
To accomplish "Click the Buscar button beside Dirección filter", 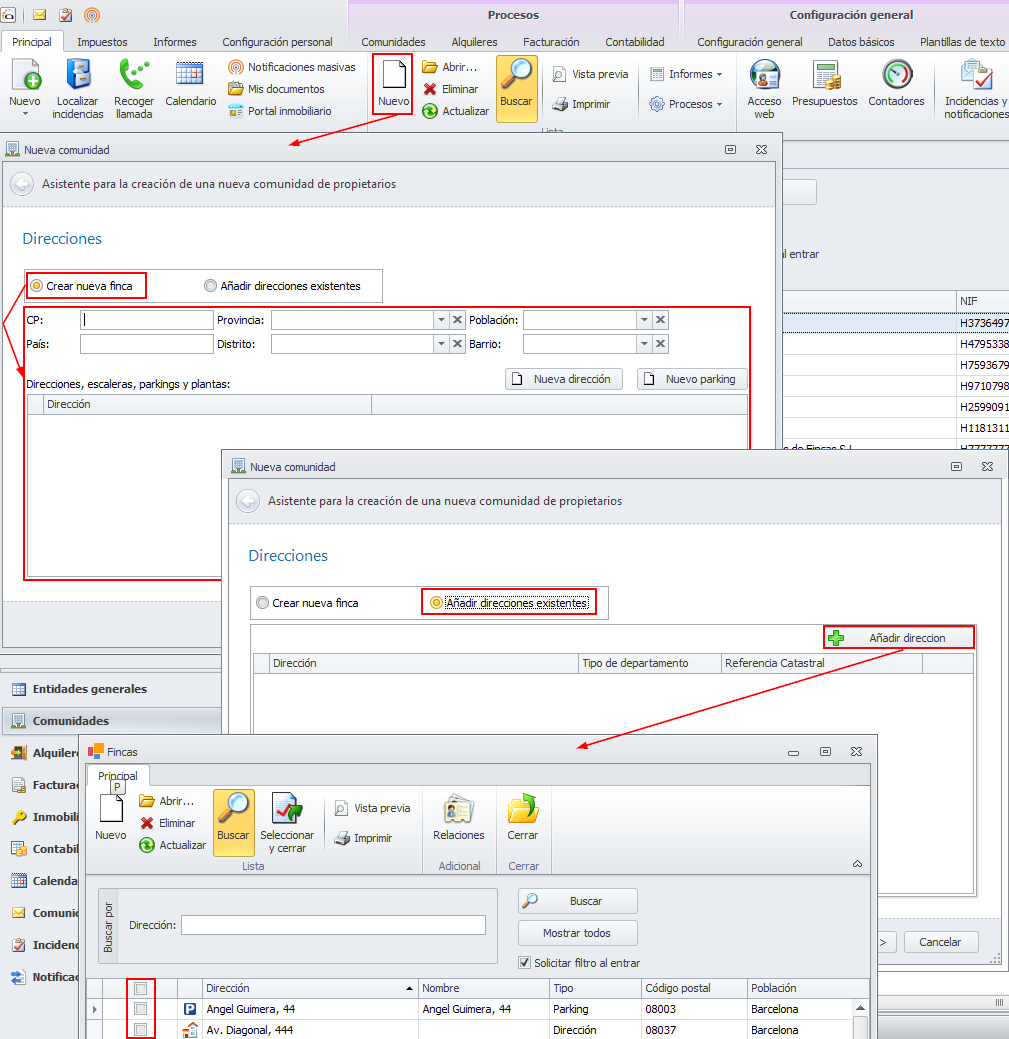I will [577, 901].
